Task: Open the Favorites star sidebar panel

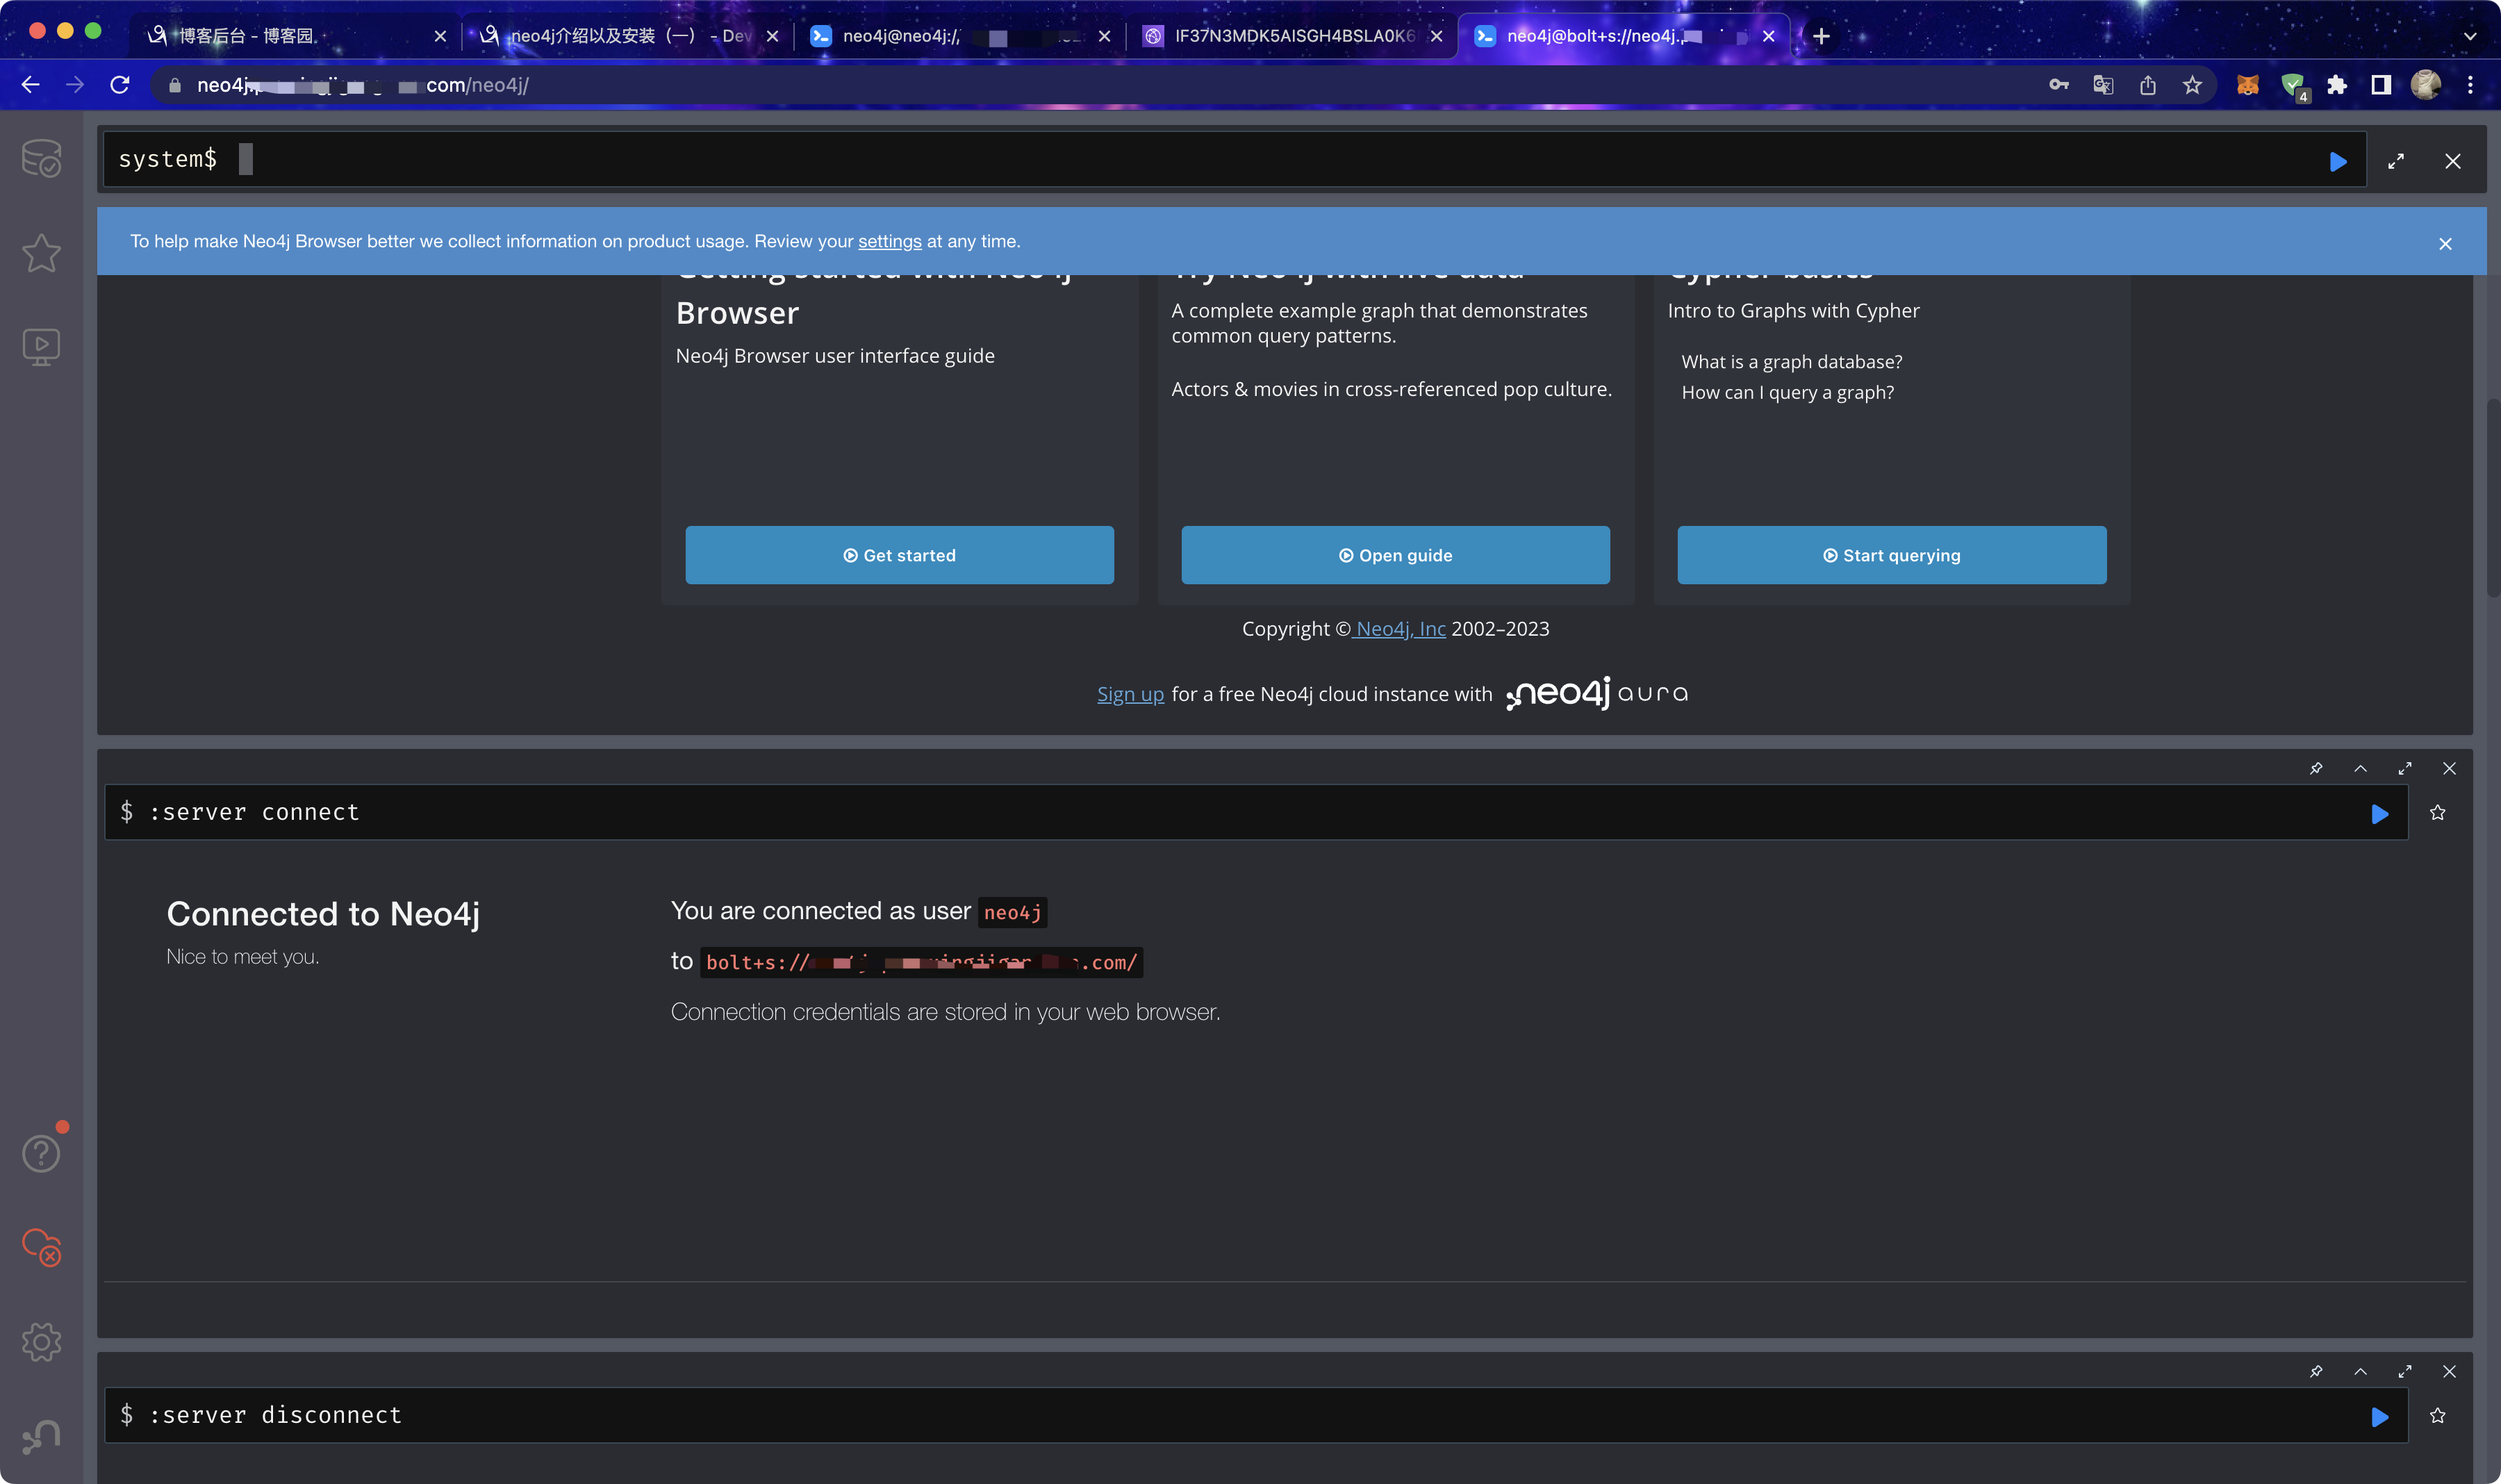Action: click(x=41, y=253)
